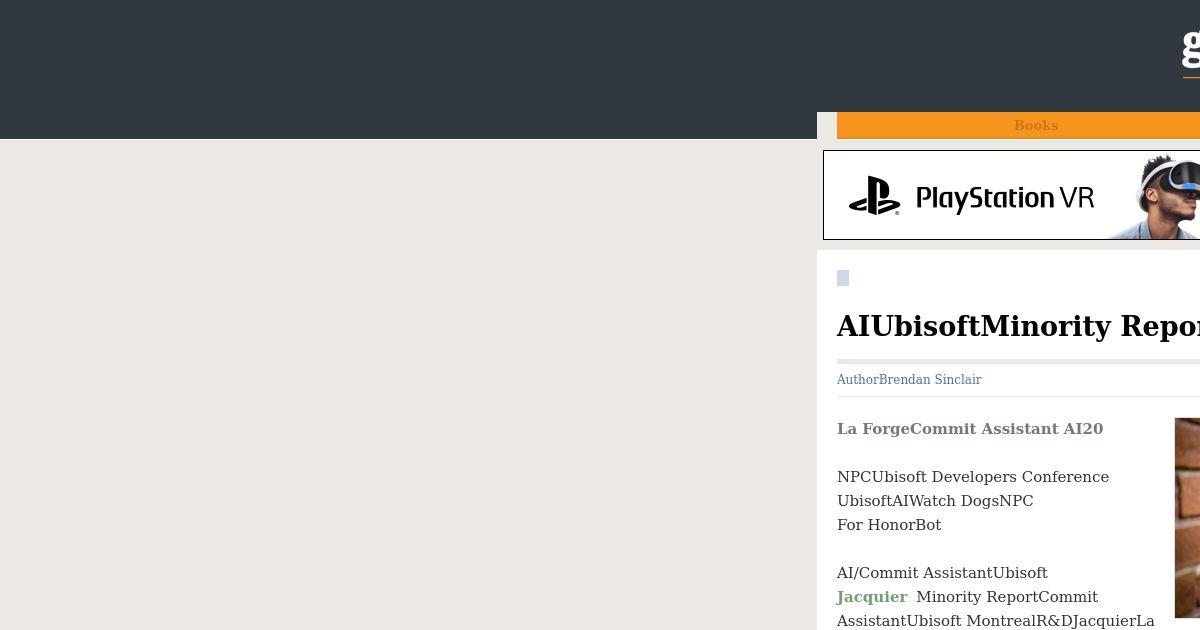Open the green Jacquier link
The height and width of the screenshot is (630, 1200).
click(x=872, y=597)
